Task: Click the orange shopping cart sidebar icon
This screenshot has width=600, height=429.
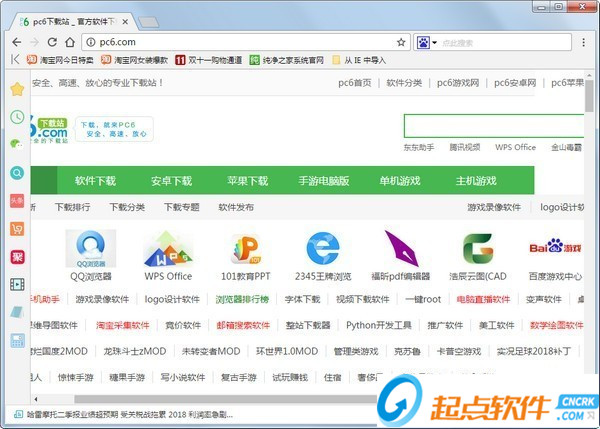Action: (17, 229)
